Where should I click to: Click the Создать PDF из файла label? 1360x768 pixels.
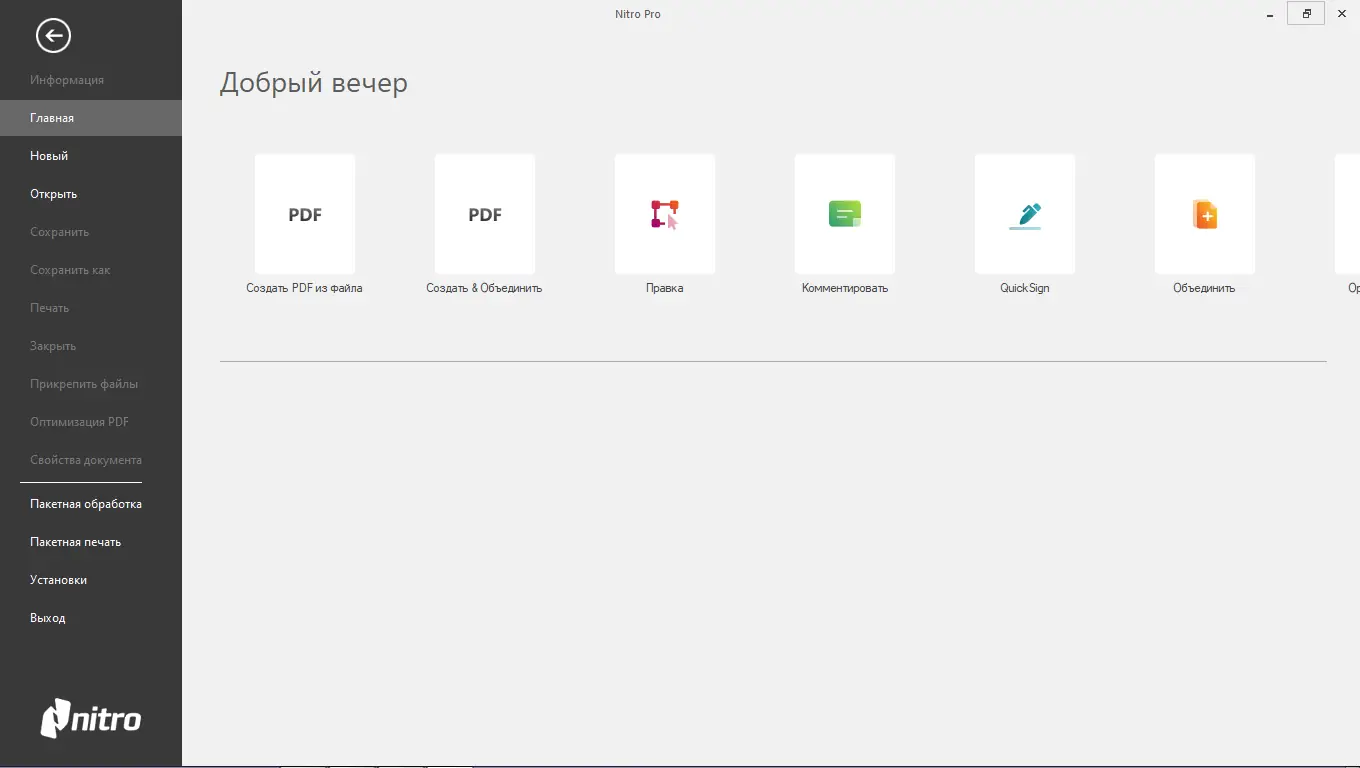pyautogui.click(x=305, y=288)
